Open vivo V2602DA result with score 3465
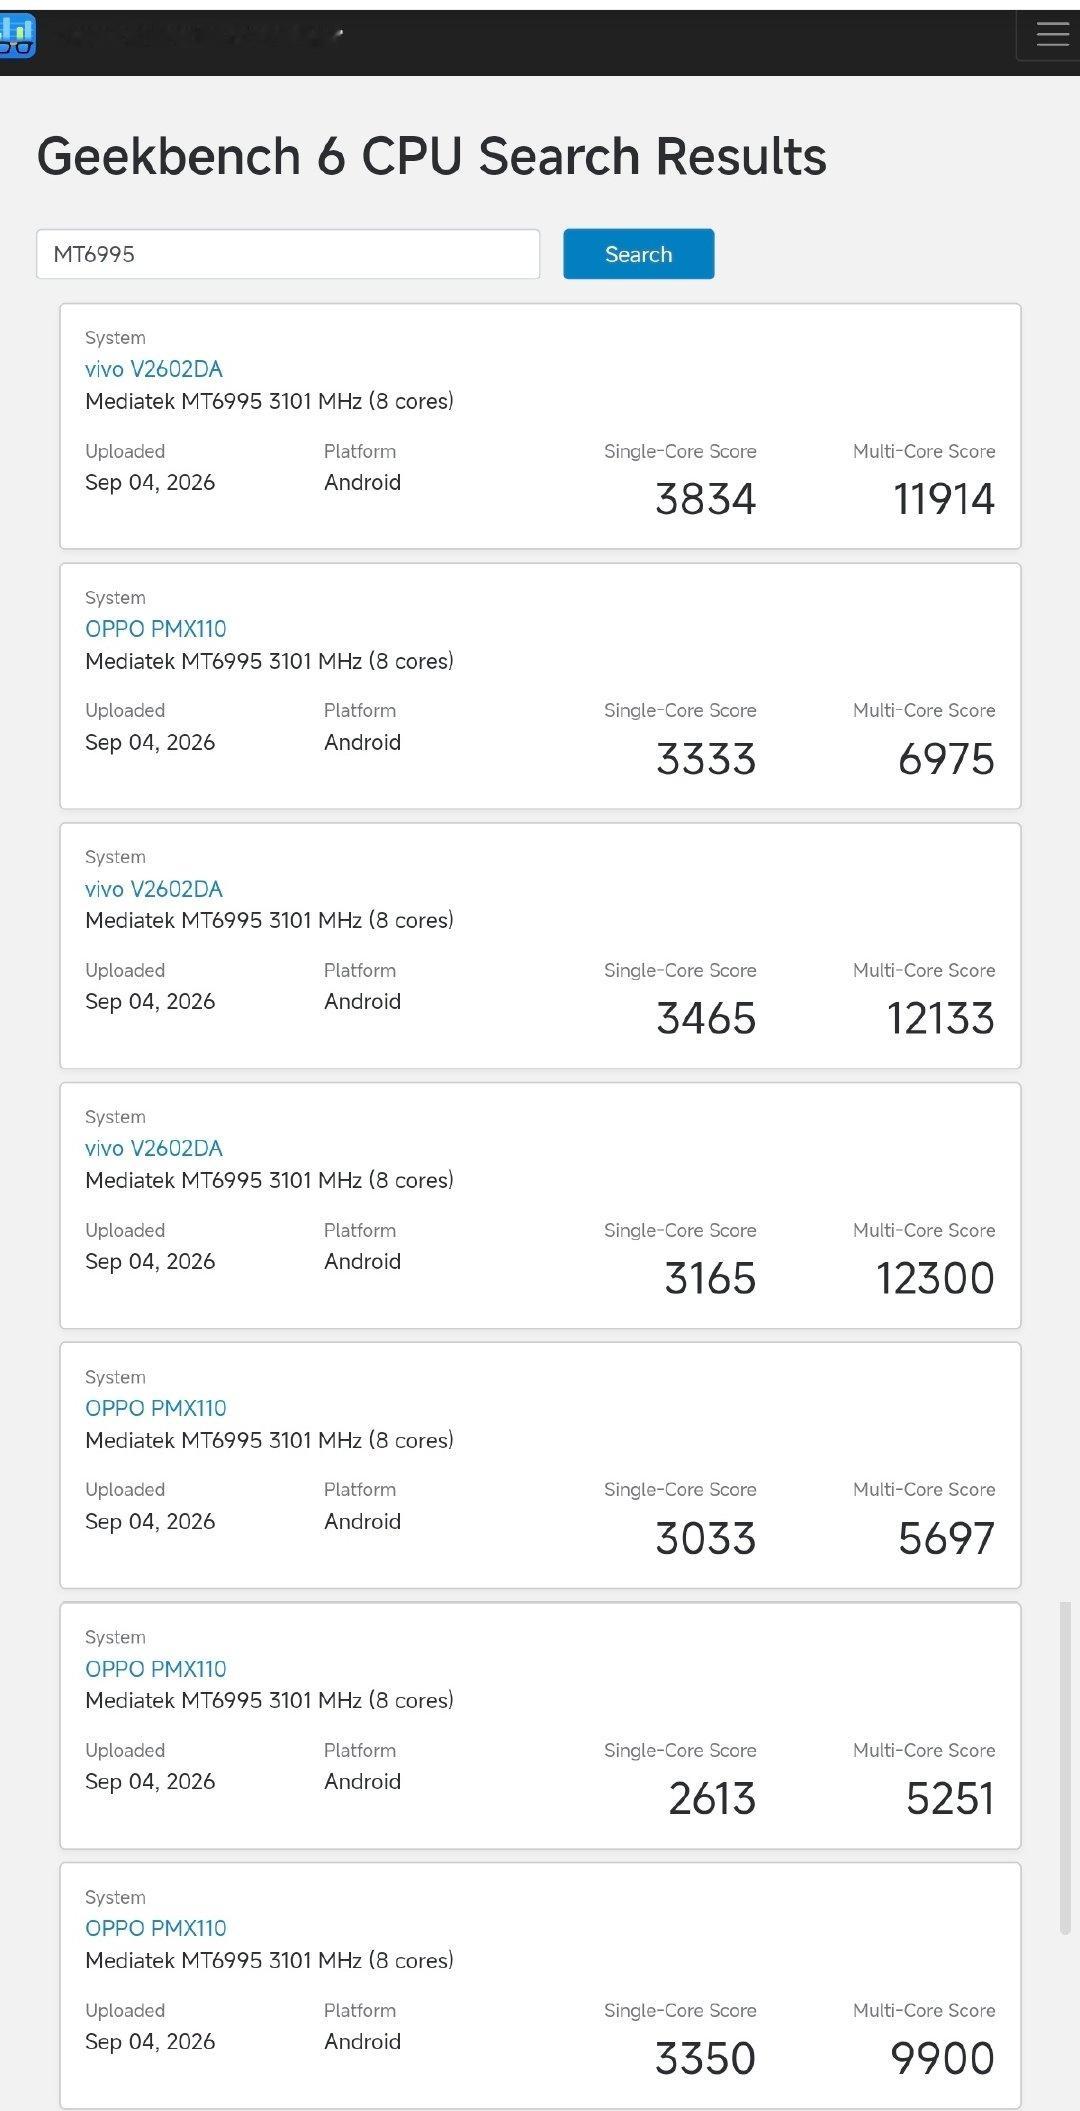This screenshot has height=2111, width=1080. click(154, 889)
